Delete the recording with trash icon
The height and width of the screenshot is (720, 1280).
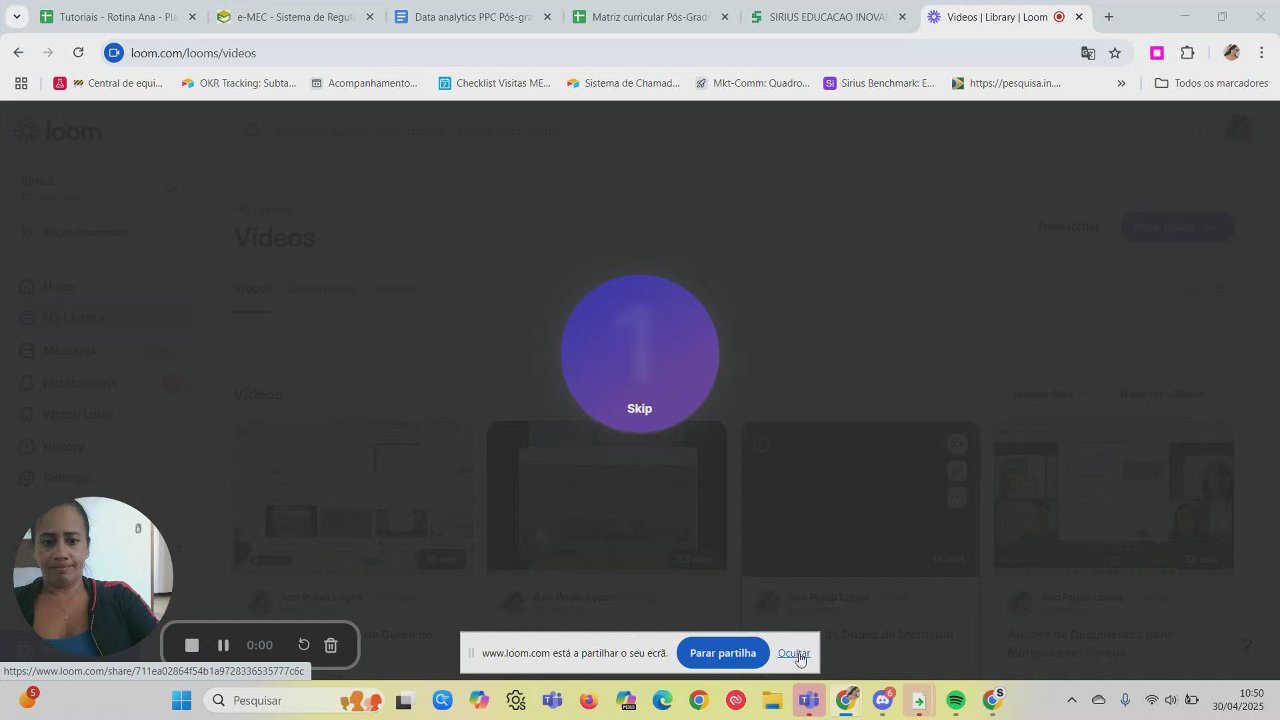point(331,646)
